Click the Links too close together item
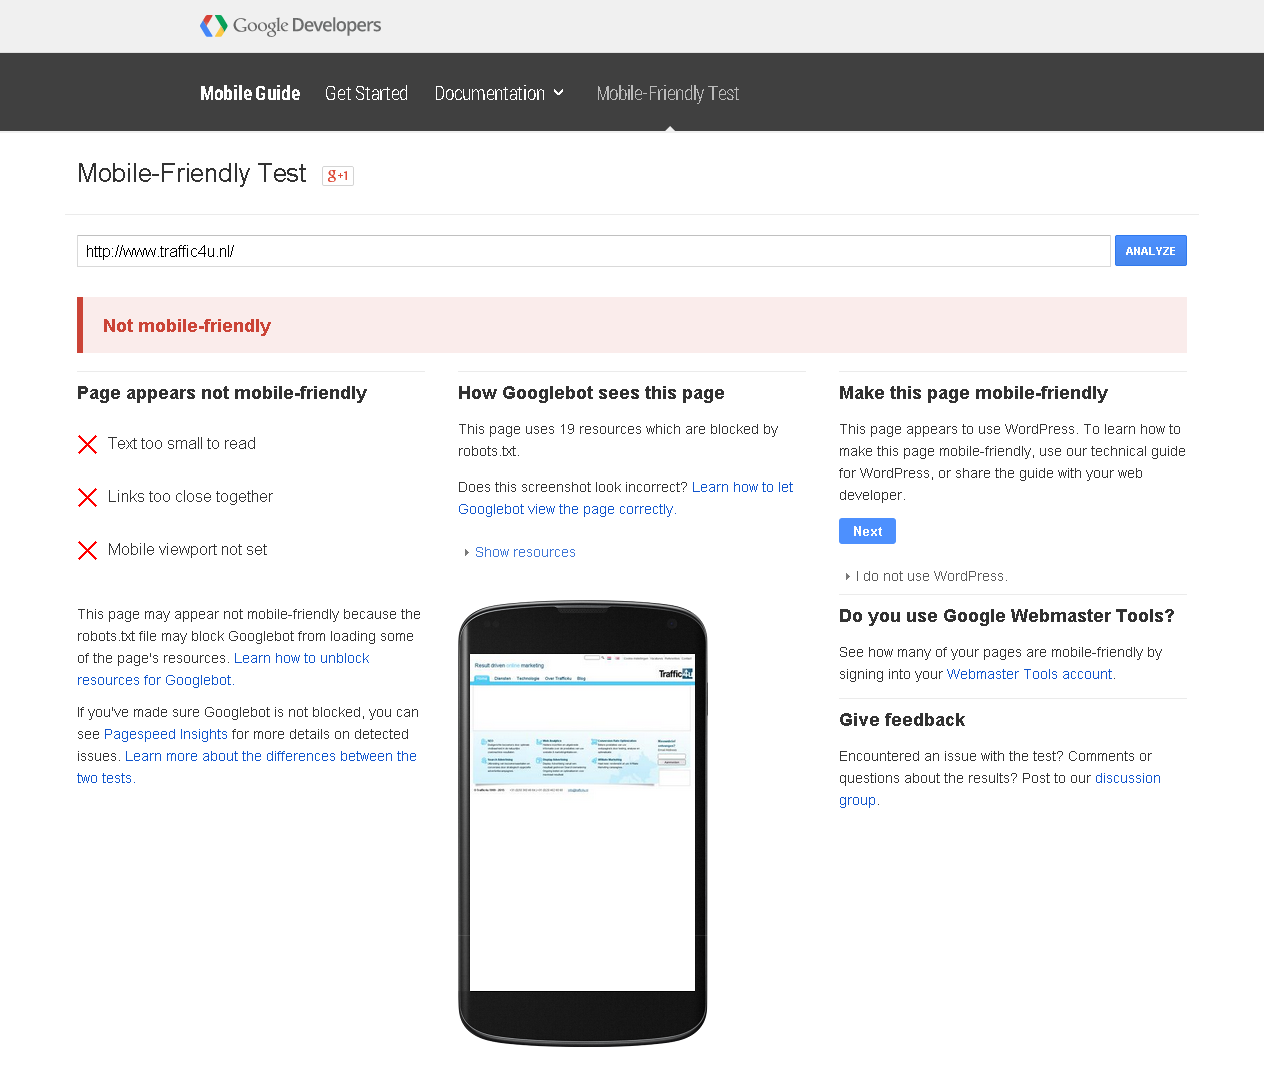This screenshot has width=1264, height=1067. (190, 497)
